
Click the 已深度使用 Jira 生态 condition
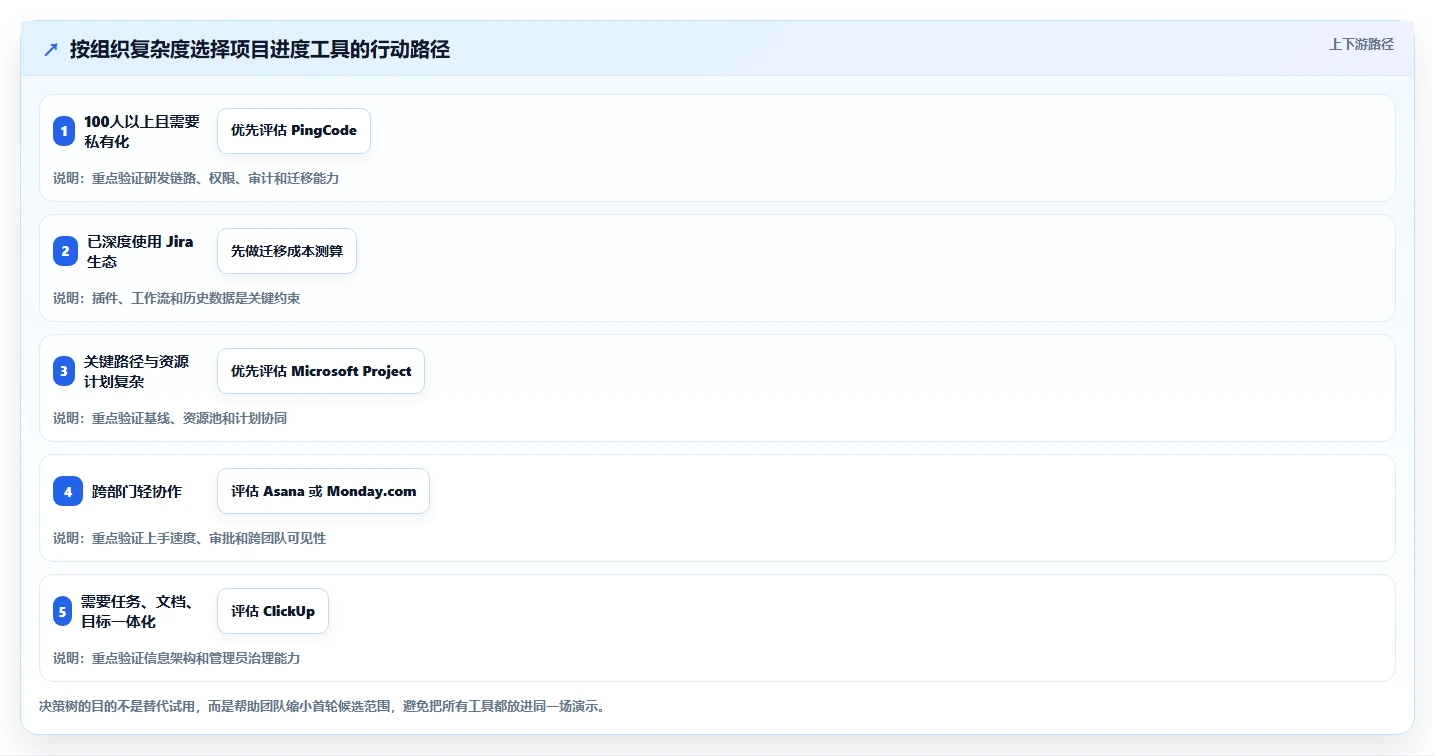[x=140, y=251]
